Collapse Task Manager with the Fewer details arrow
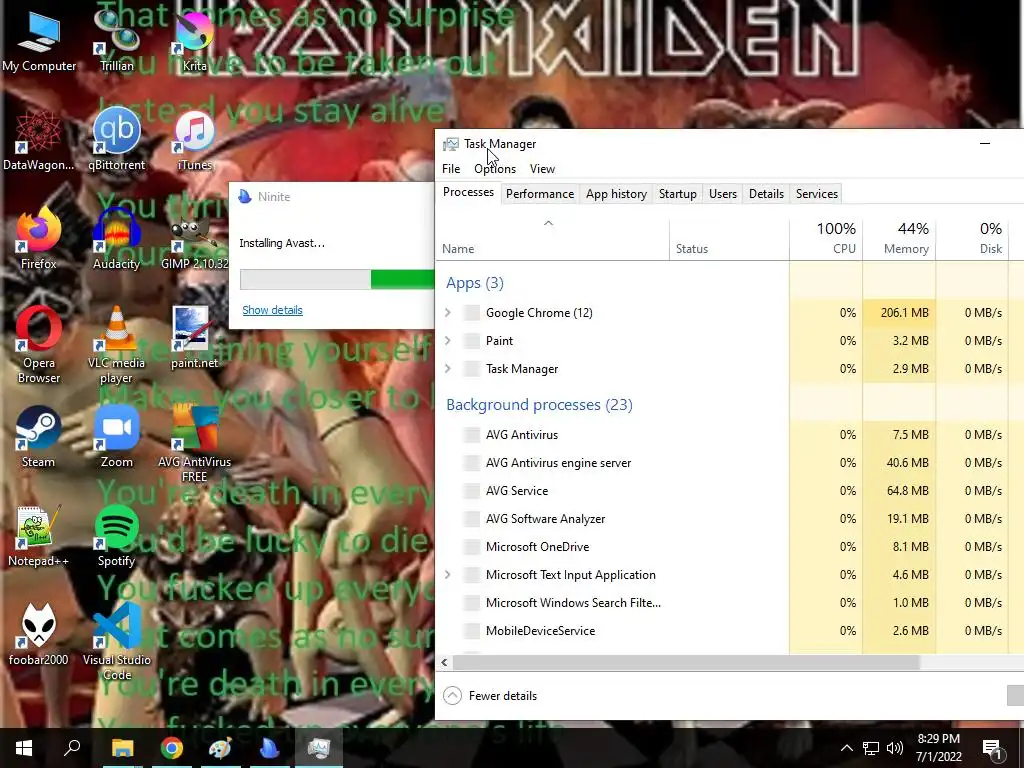Image resolution: width=1024 pixels, height=768 pixels. coord(453,696)
